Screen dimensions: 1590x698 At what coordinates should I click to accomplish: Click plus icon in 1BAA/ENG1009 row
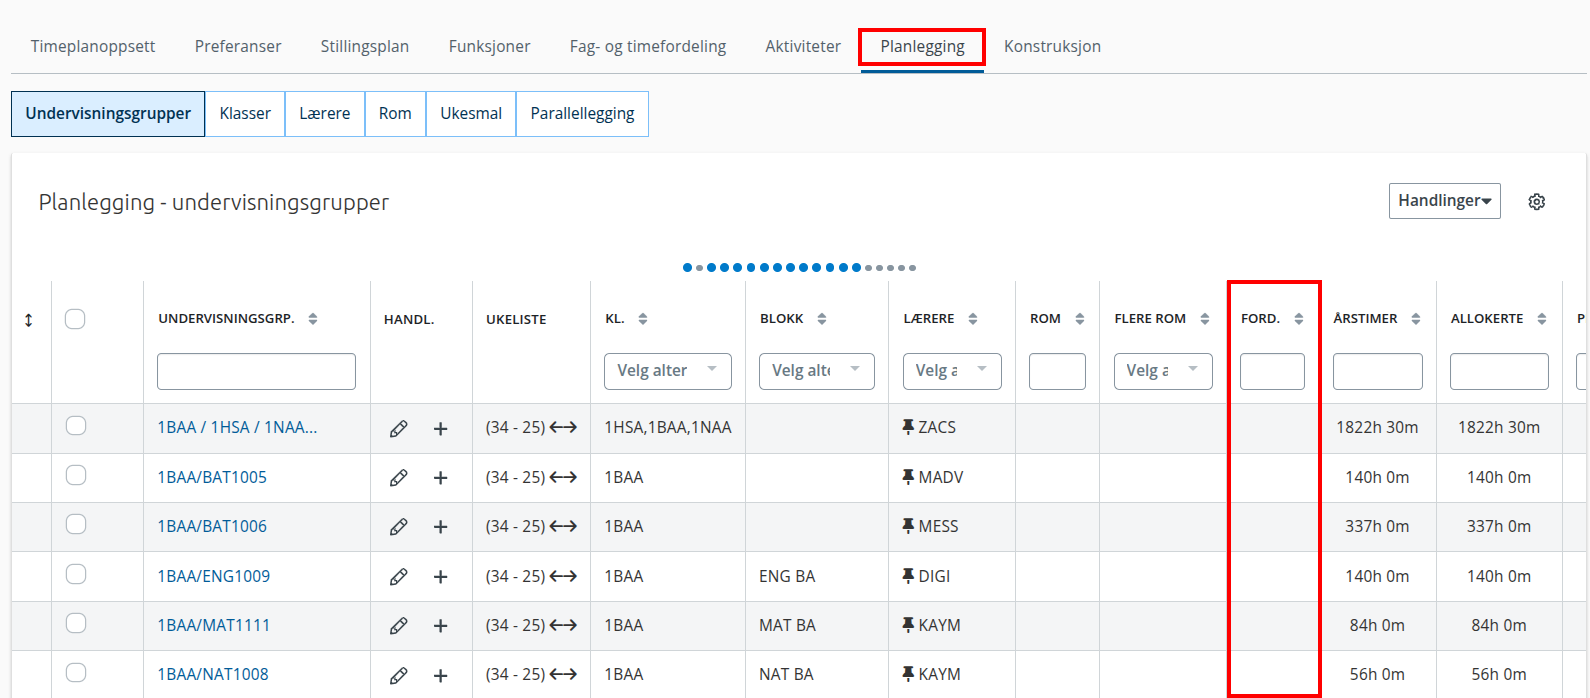440,577
